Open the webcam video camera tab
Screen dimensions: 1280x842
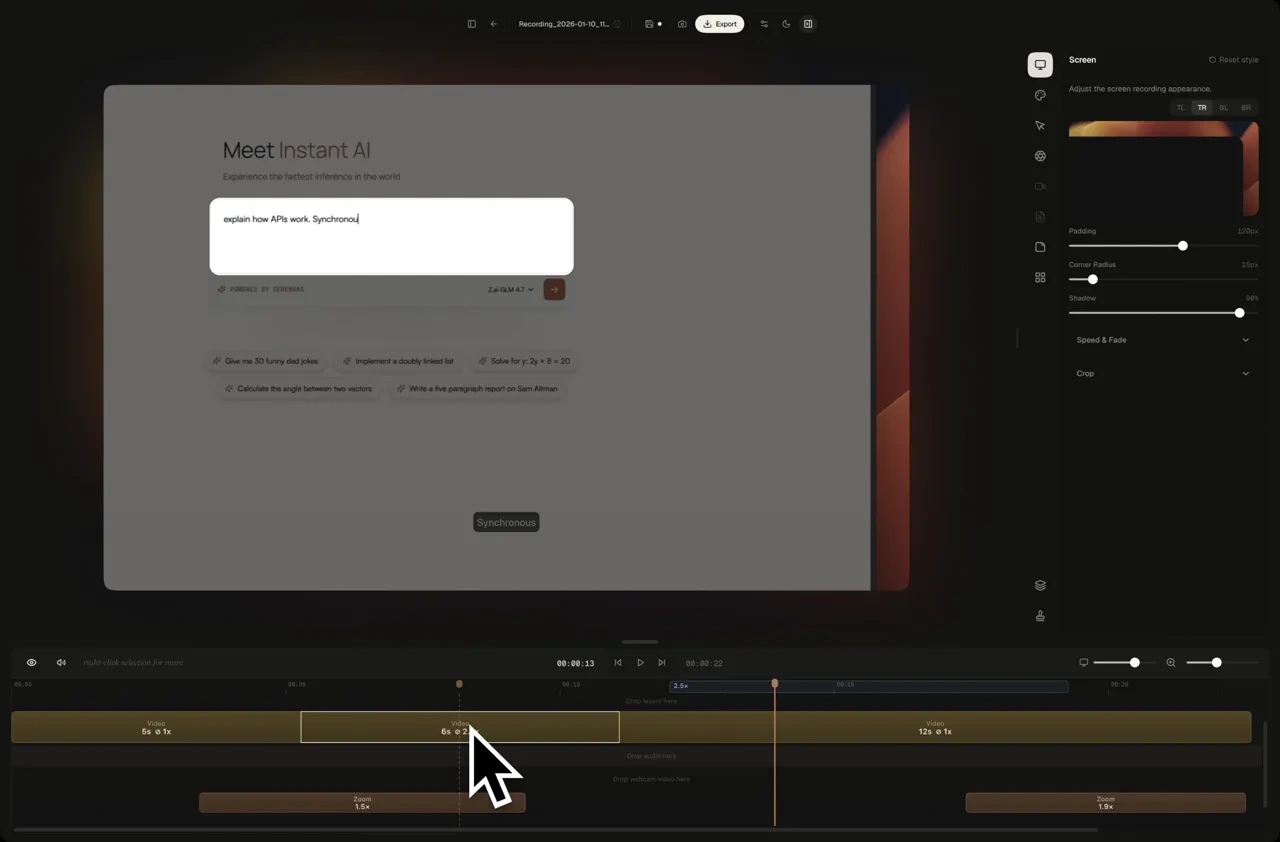(1040, 187)
